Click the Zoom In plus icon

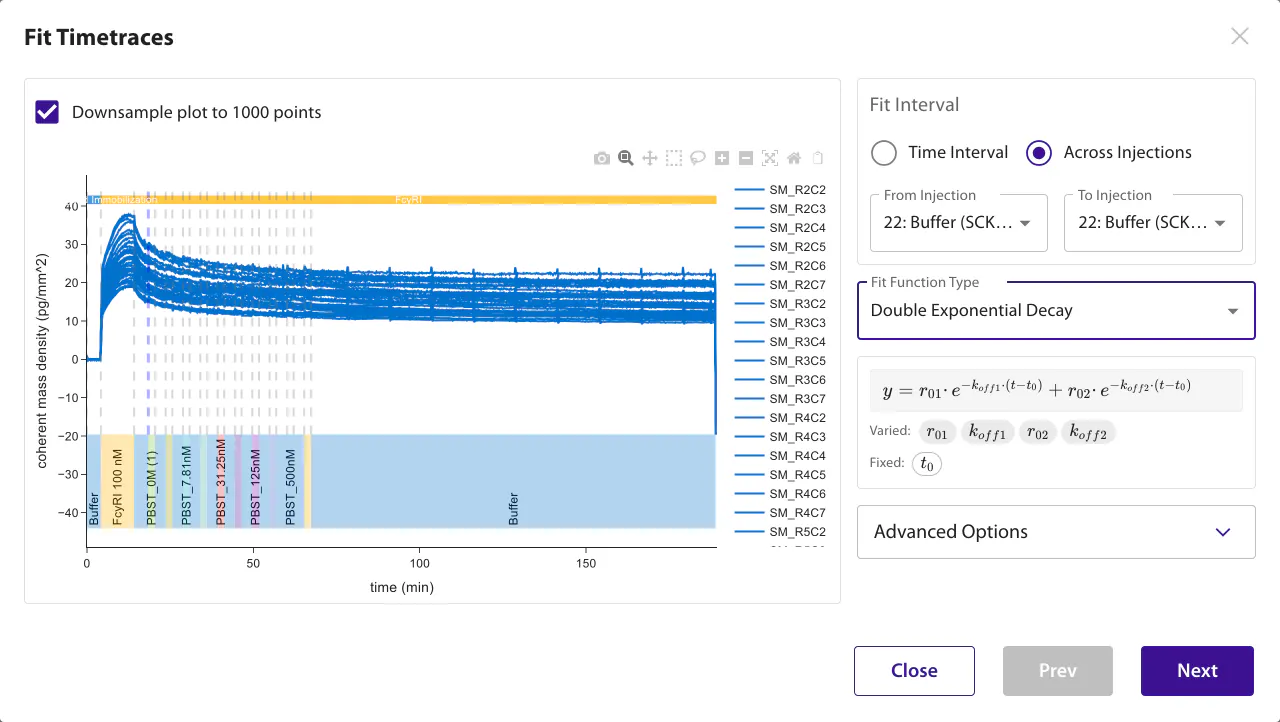722,158
